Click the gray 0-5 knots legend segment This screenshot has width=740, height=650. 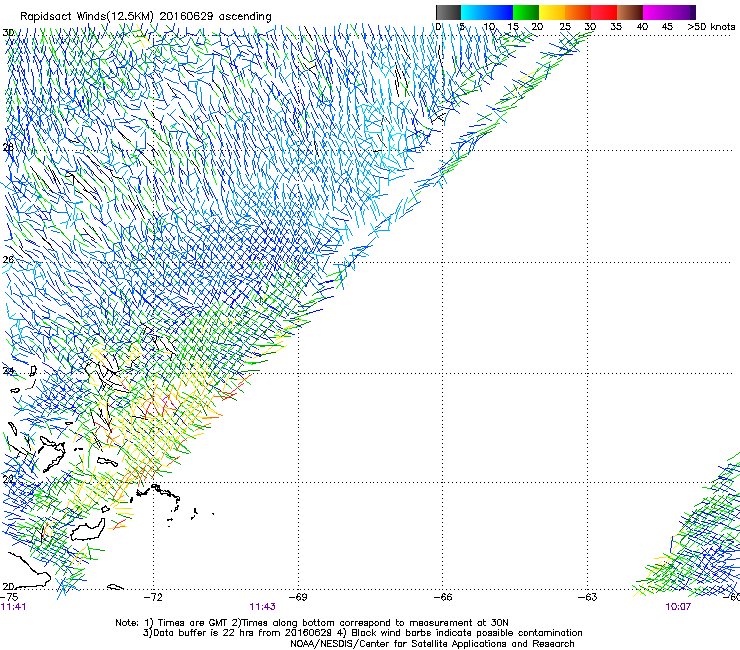(x=448, y=12)
